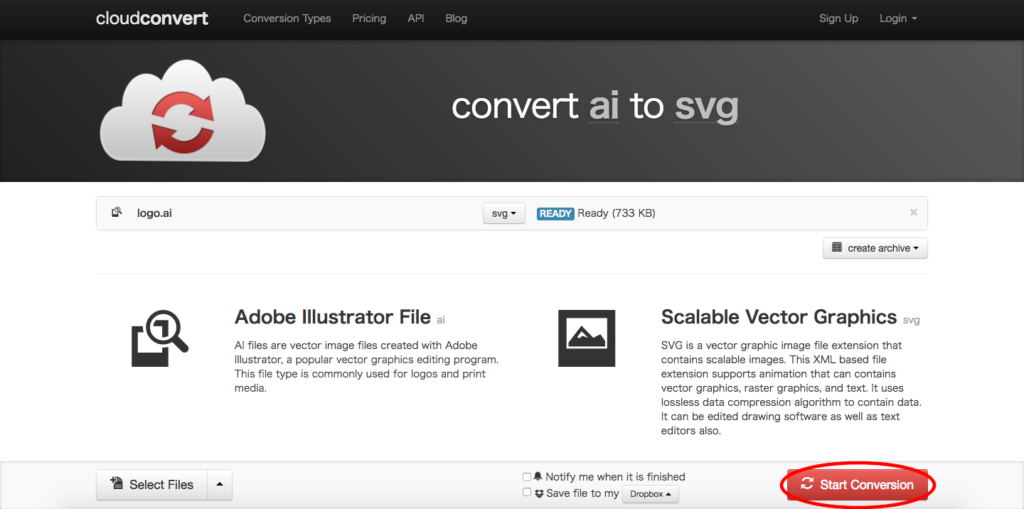Click the Scalable Vector Graphics image icon
The height and width of the screenshot is (509, 1024).
pyautogui.click(x=586, y=338)
